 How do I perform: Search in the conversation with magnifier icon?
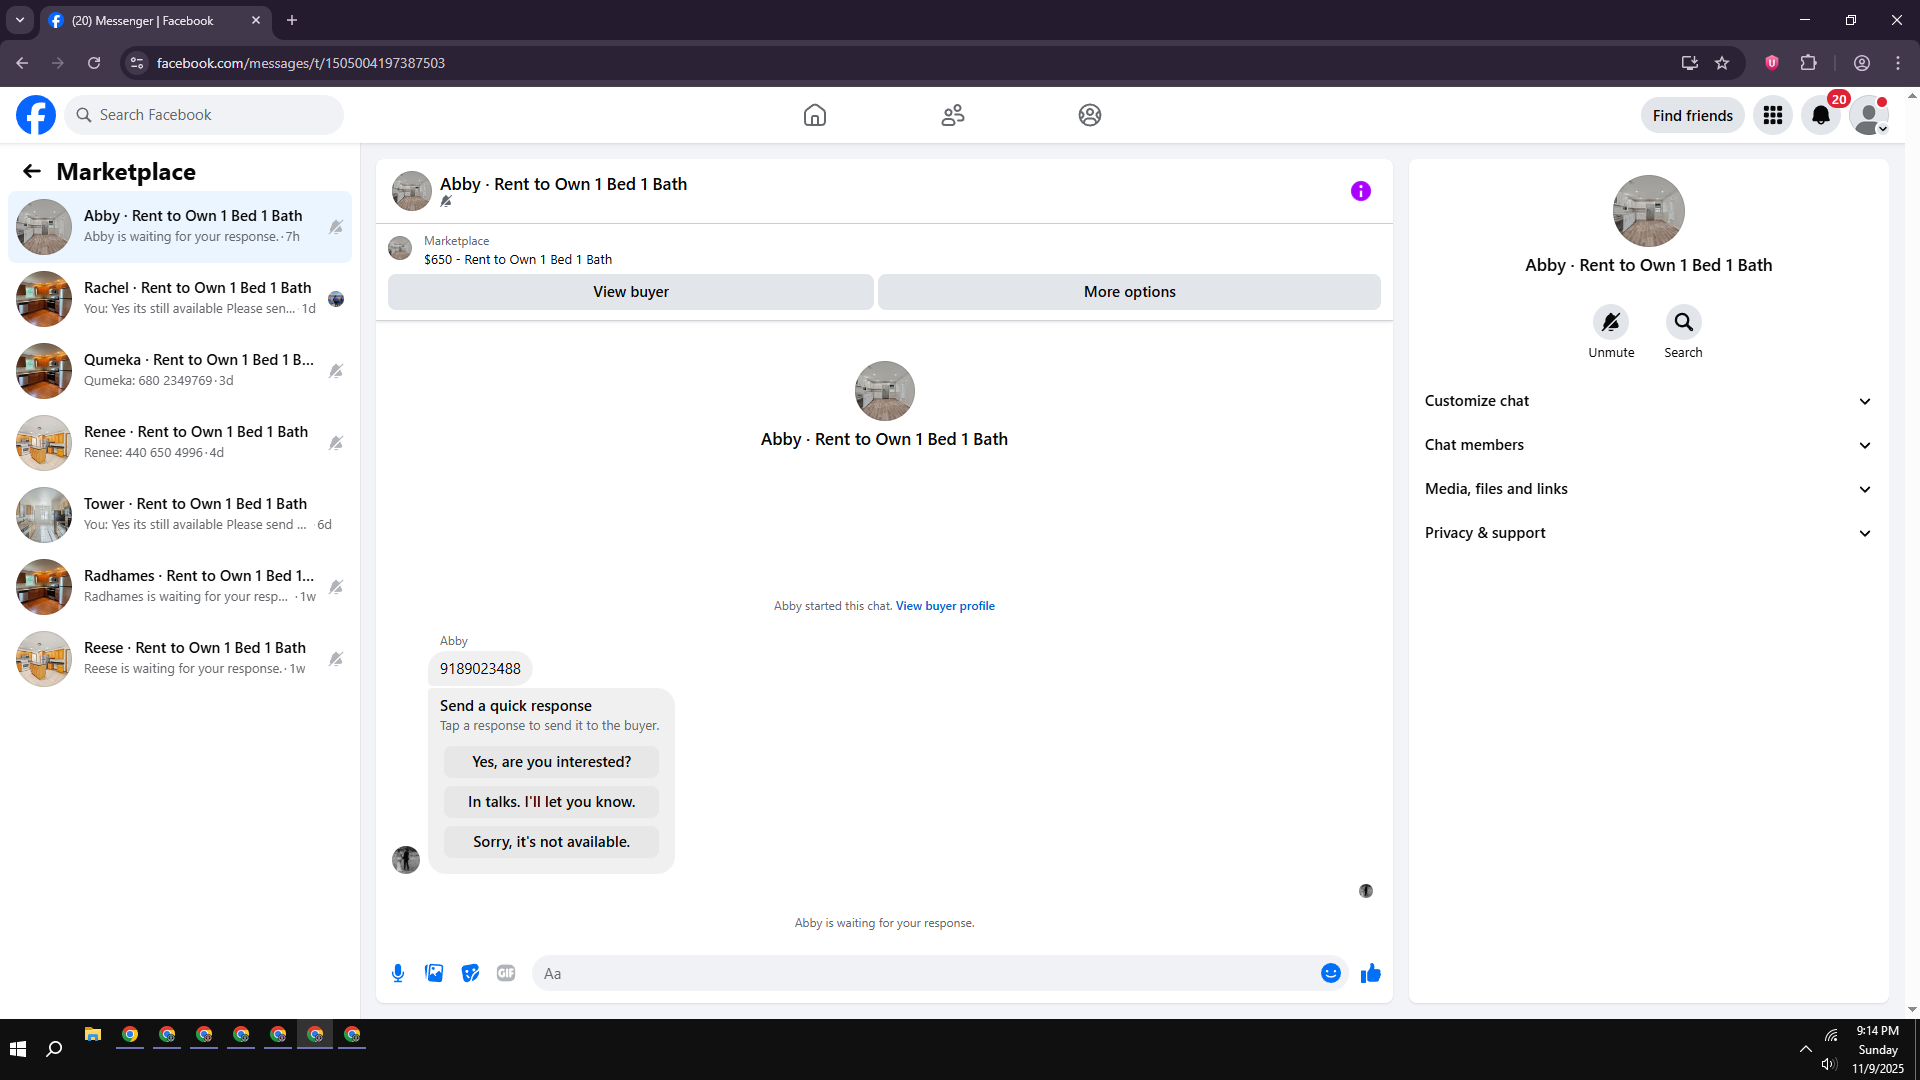click(x=1684, y=322)
